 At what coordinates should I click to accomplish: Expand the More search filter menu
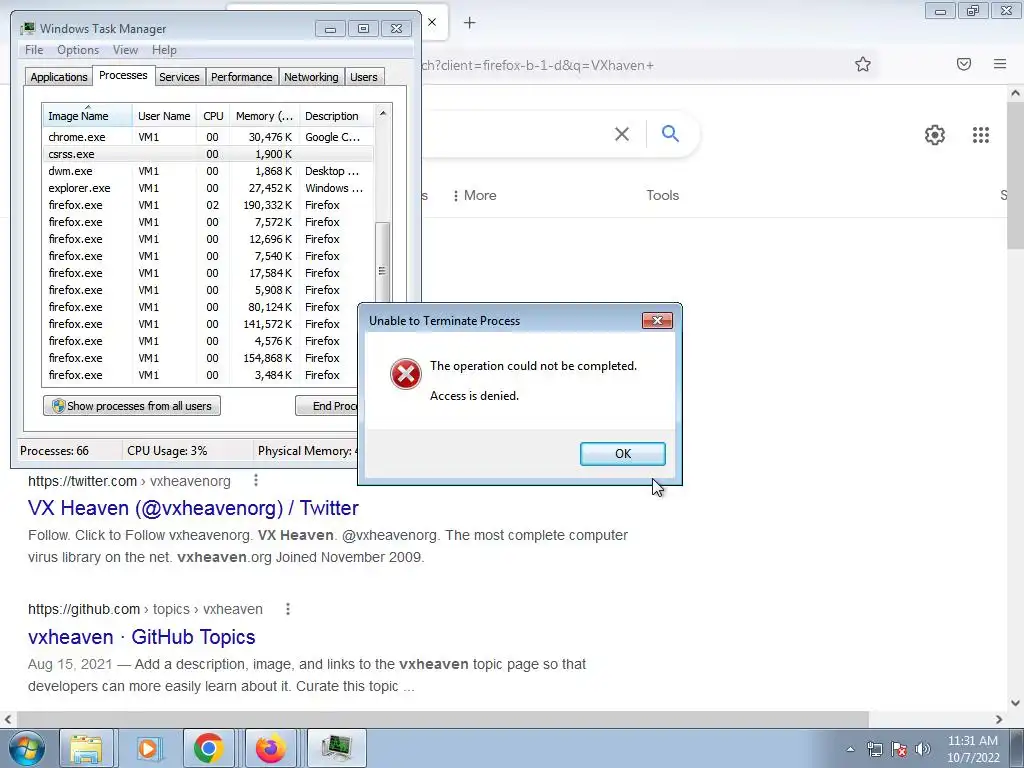pos(475,195)
